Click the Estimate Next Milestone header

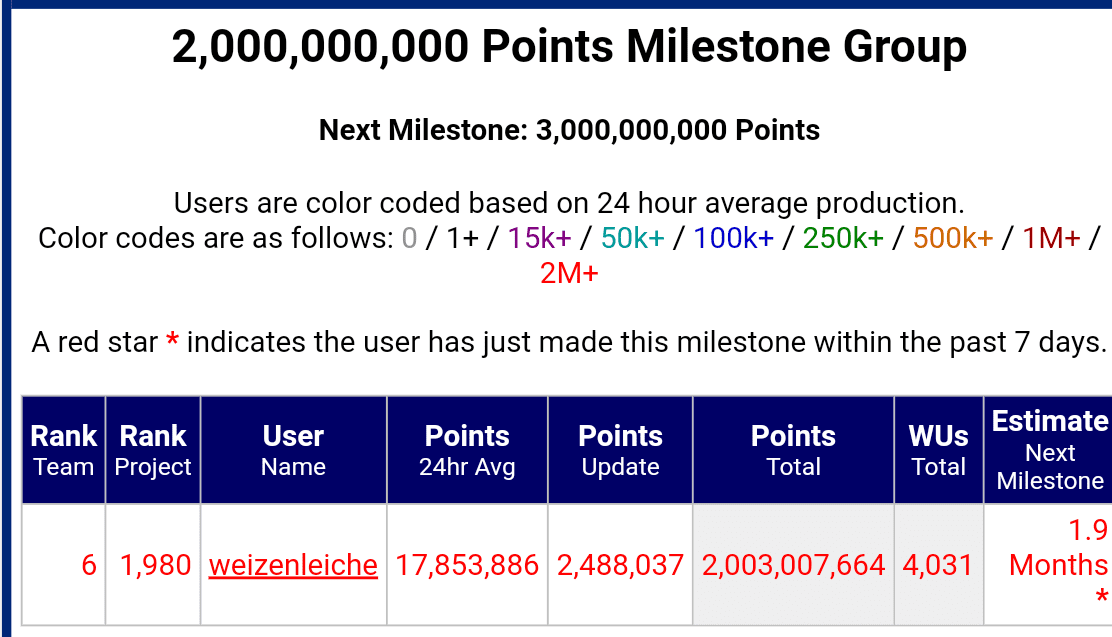pos(1048,450)
